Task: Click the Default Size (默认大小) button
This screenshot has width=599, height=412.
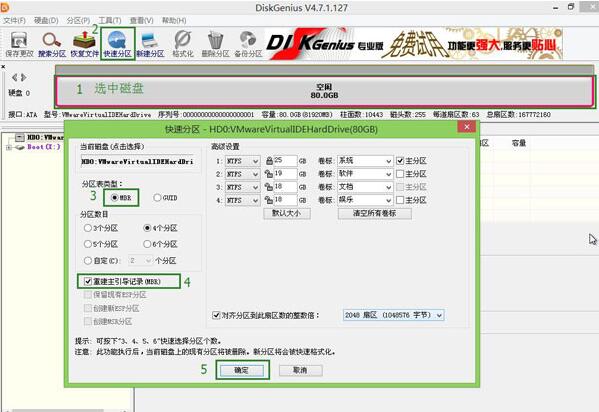Action: click(287, 213)
